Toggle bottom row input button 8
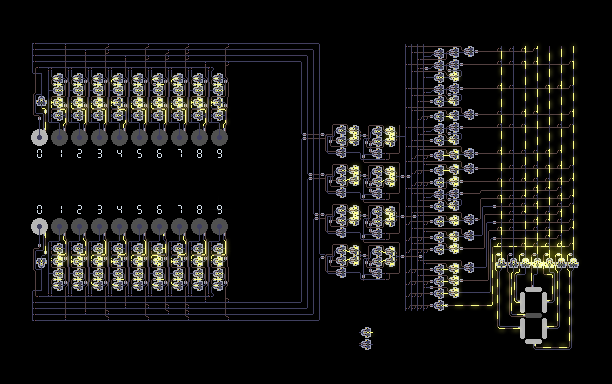The width and height of the screenshot is (612, 384). pos(199,226)
